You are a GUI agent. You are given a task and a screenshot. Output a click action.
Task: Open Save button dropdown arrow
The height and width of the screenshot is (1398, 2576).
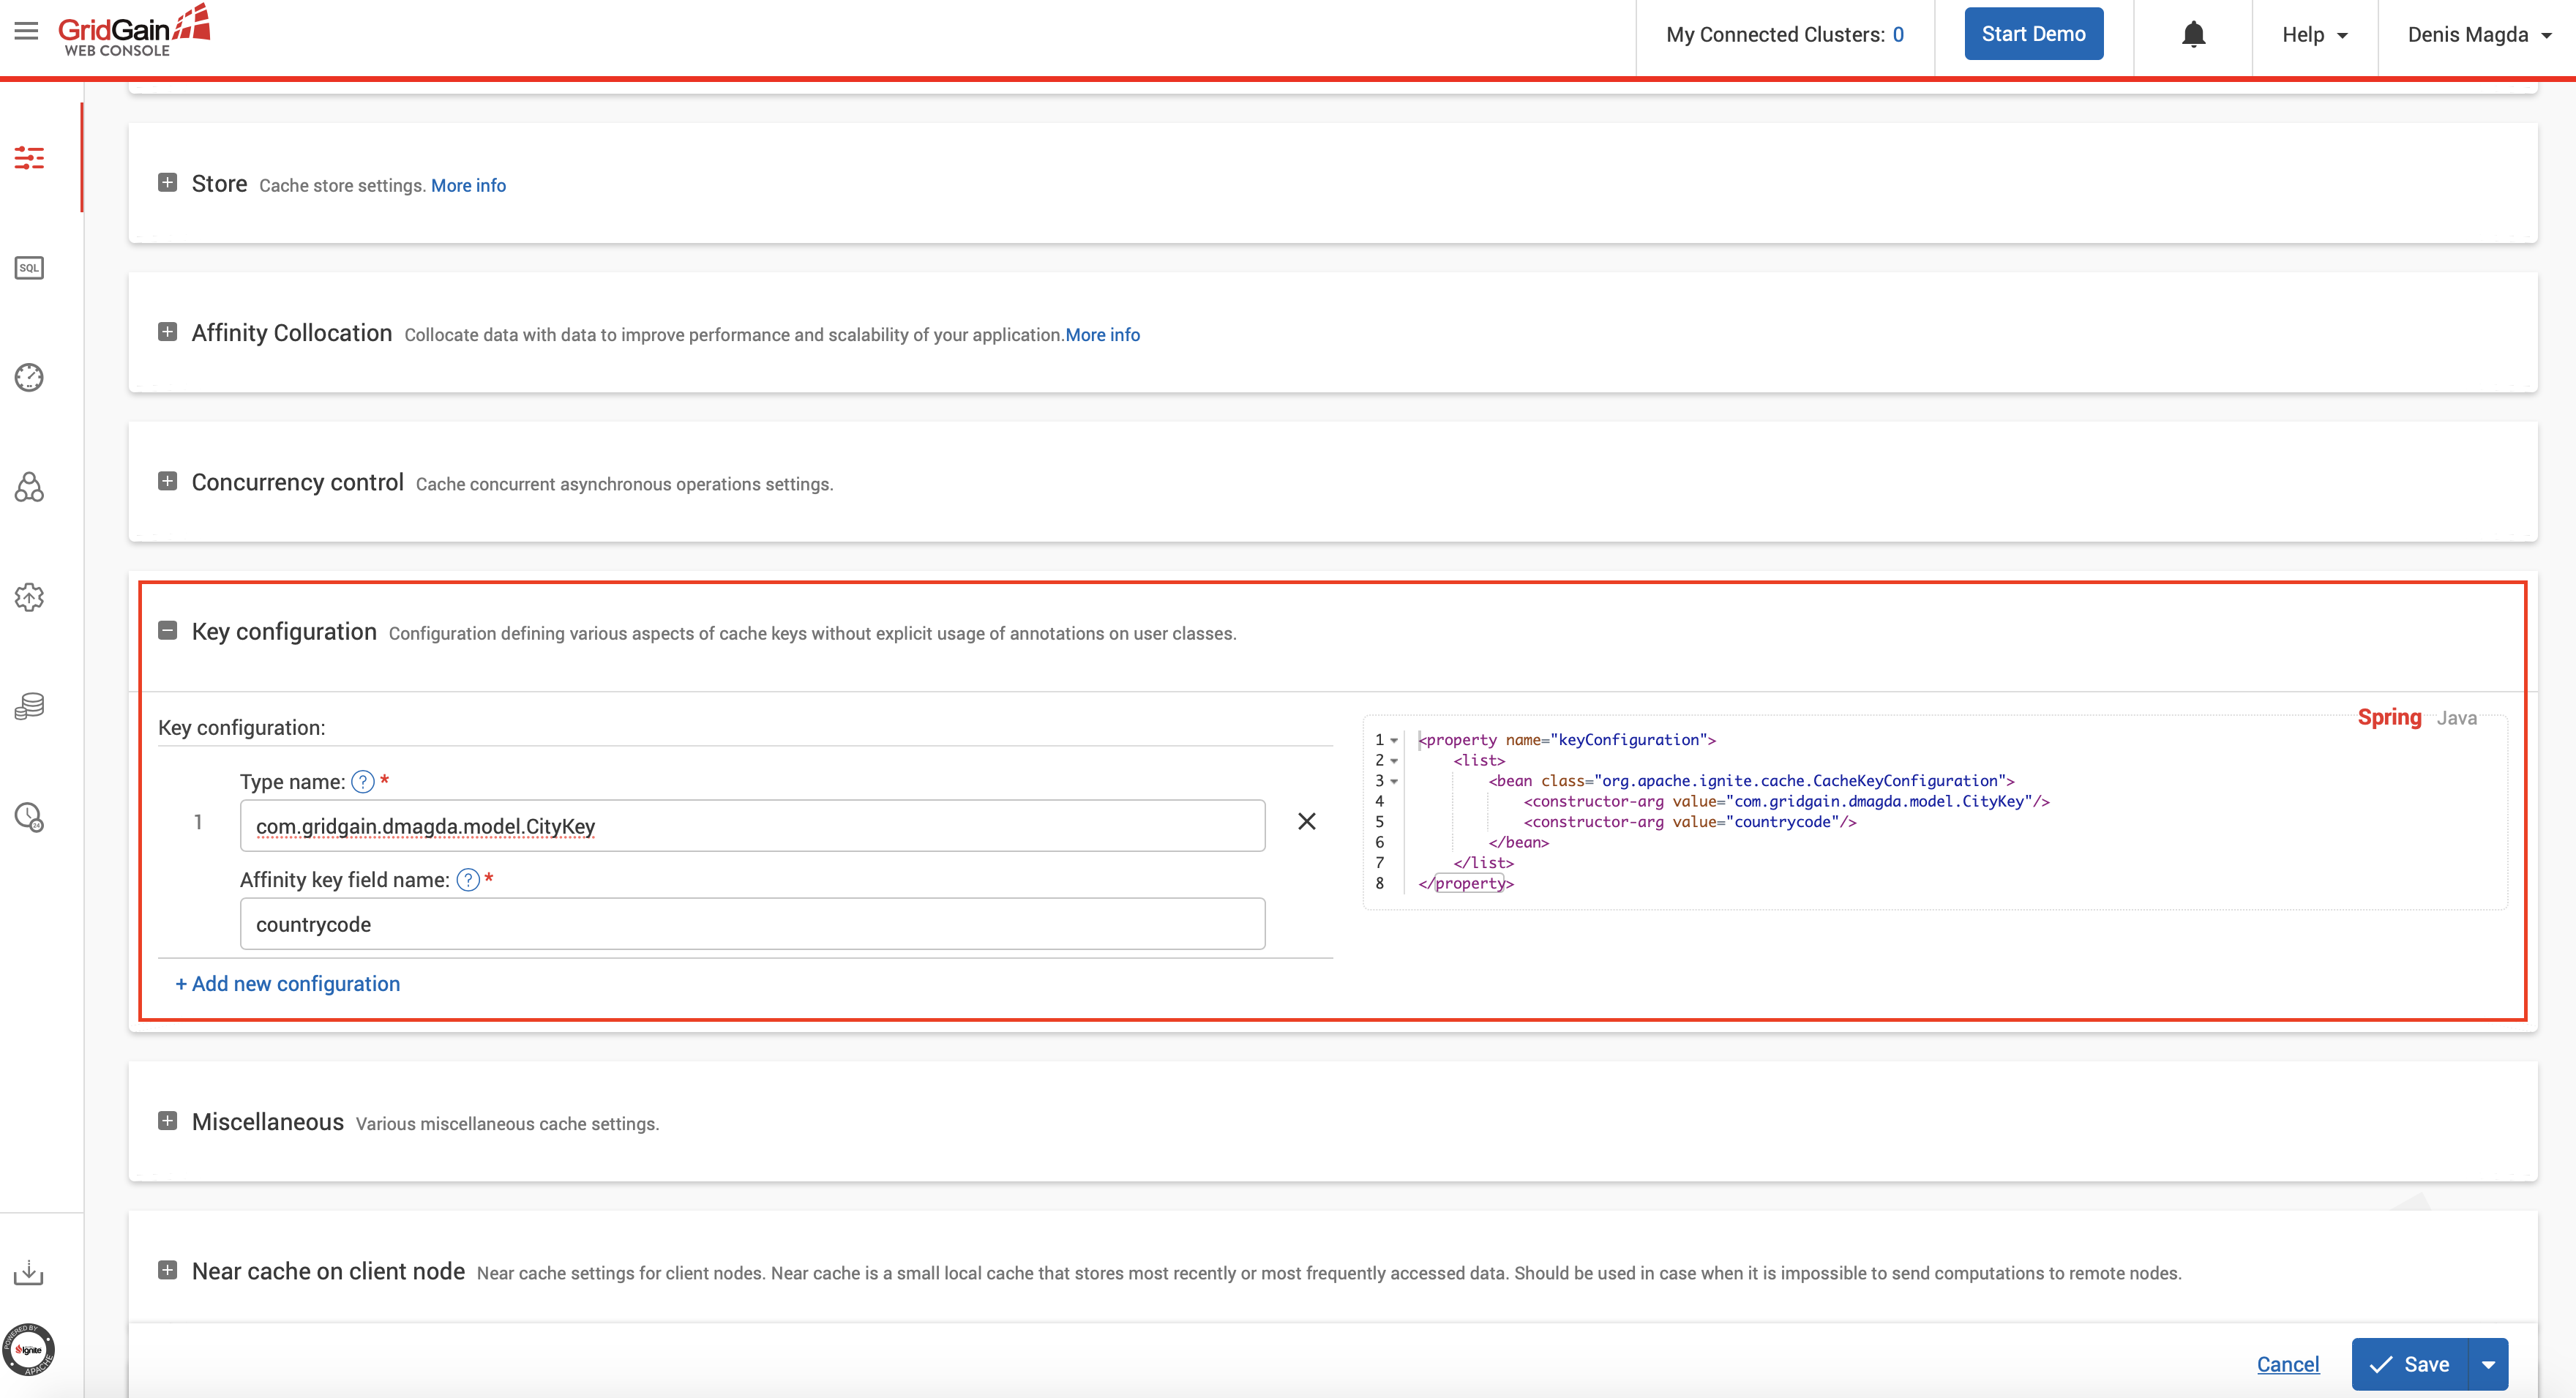click(2488, 1364)
